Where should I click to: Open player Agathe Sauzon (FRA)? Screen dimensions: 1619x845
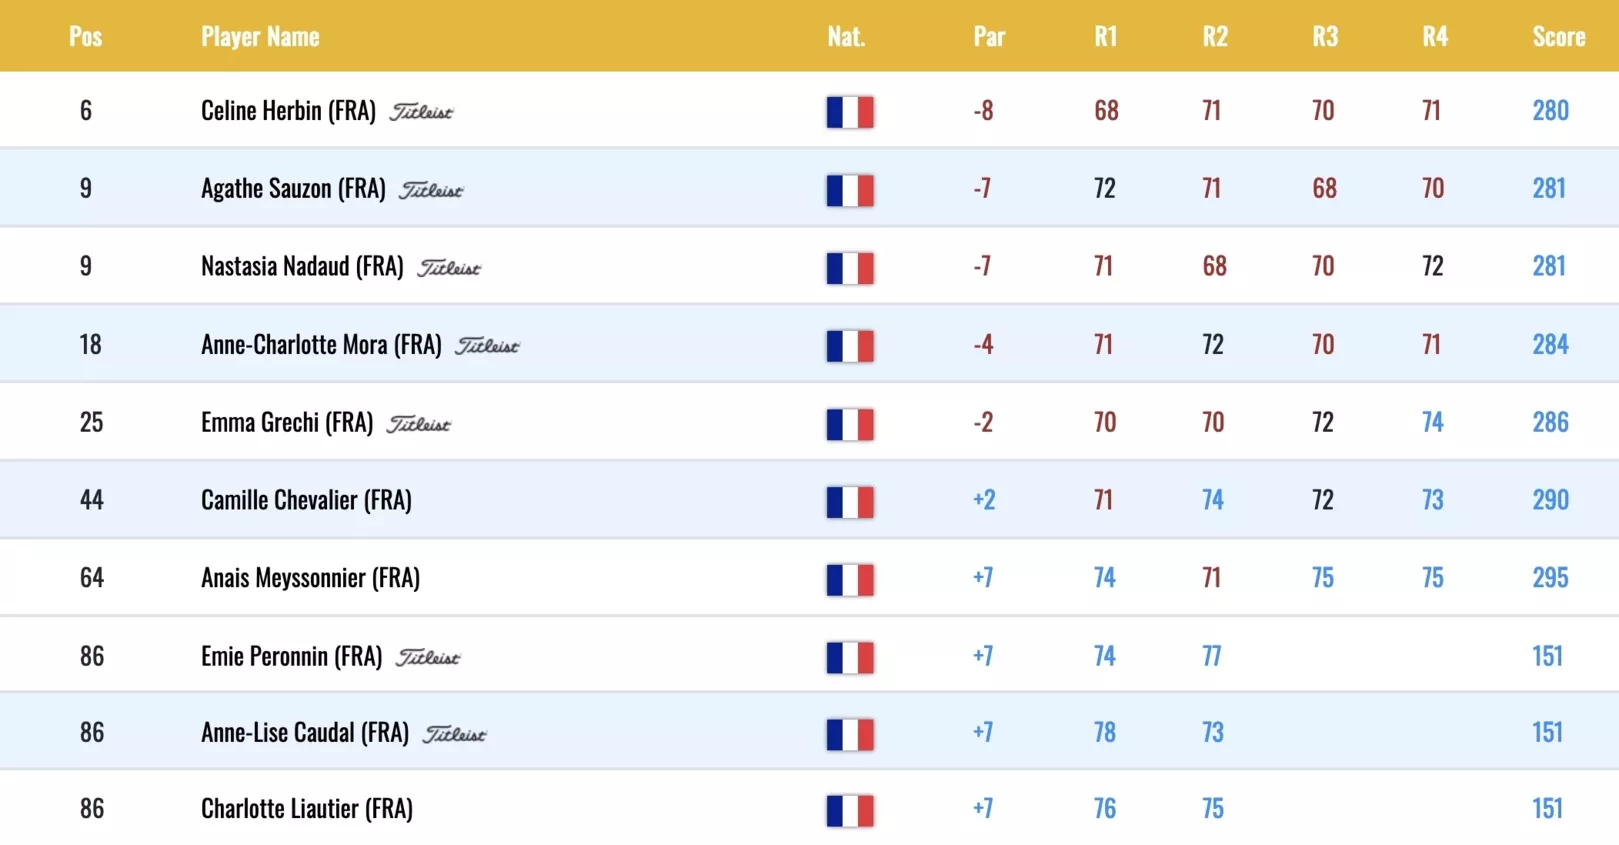pyautogui.click(x=293, y=189)
